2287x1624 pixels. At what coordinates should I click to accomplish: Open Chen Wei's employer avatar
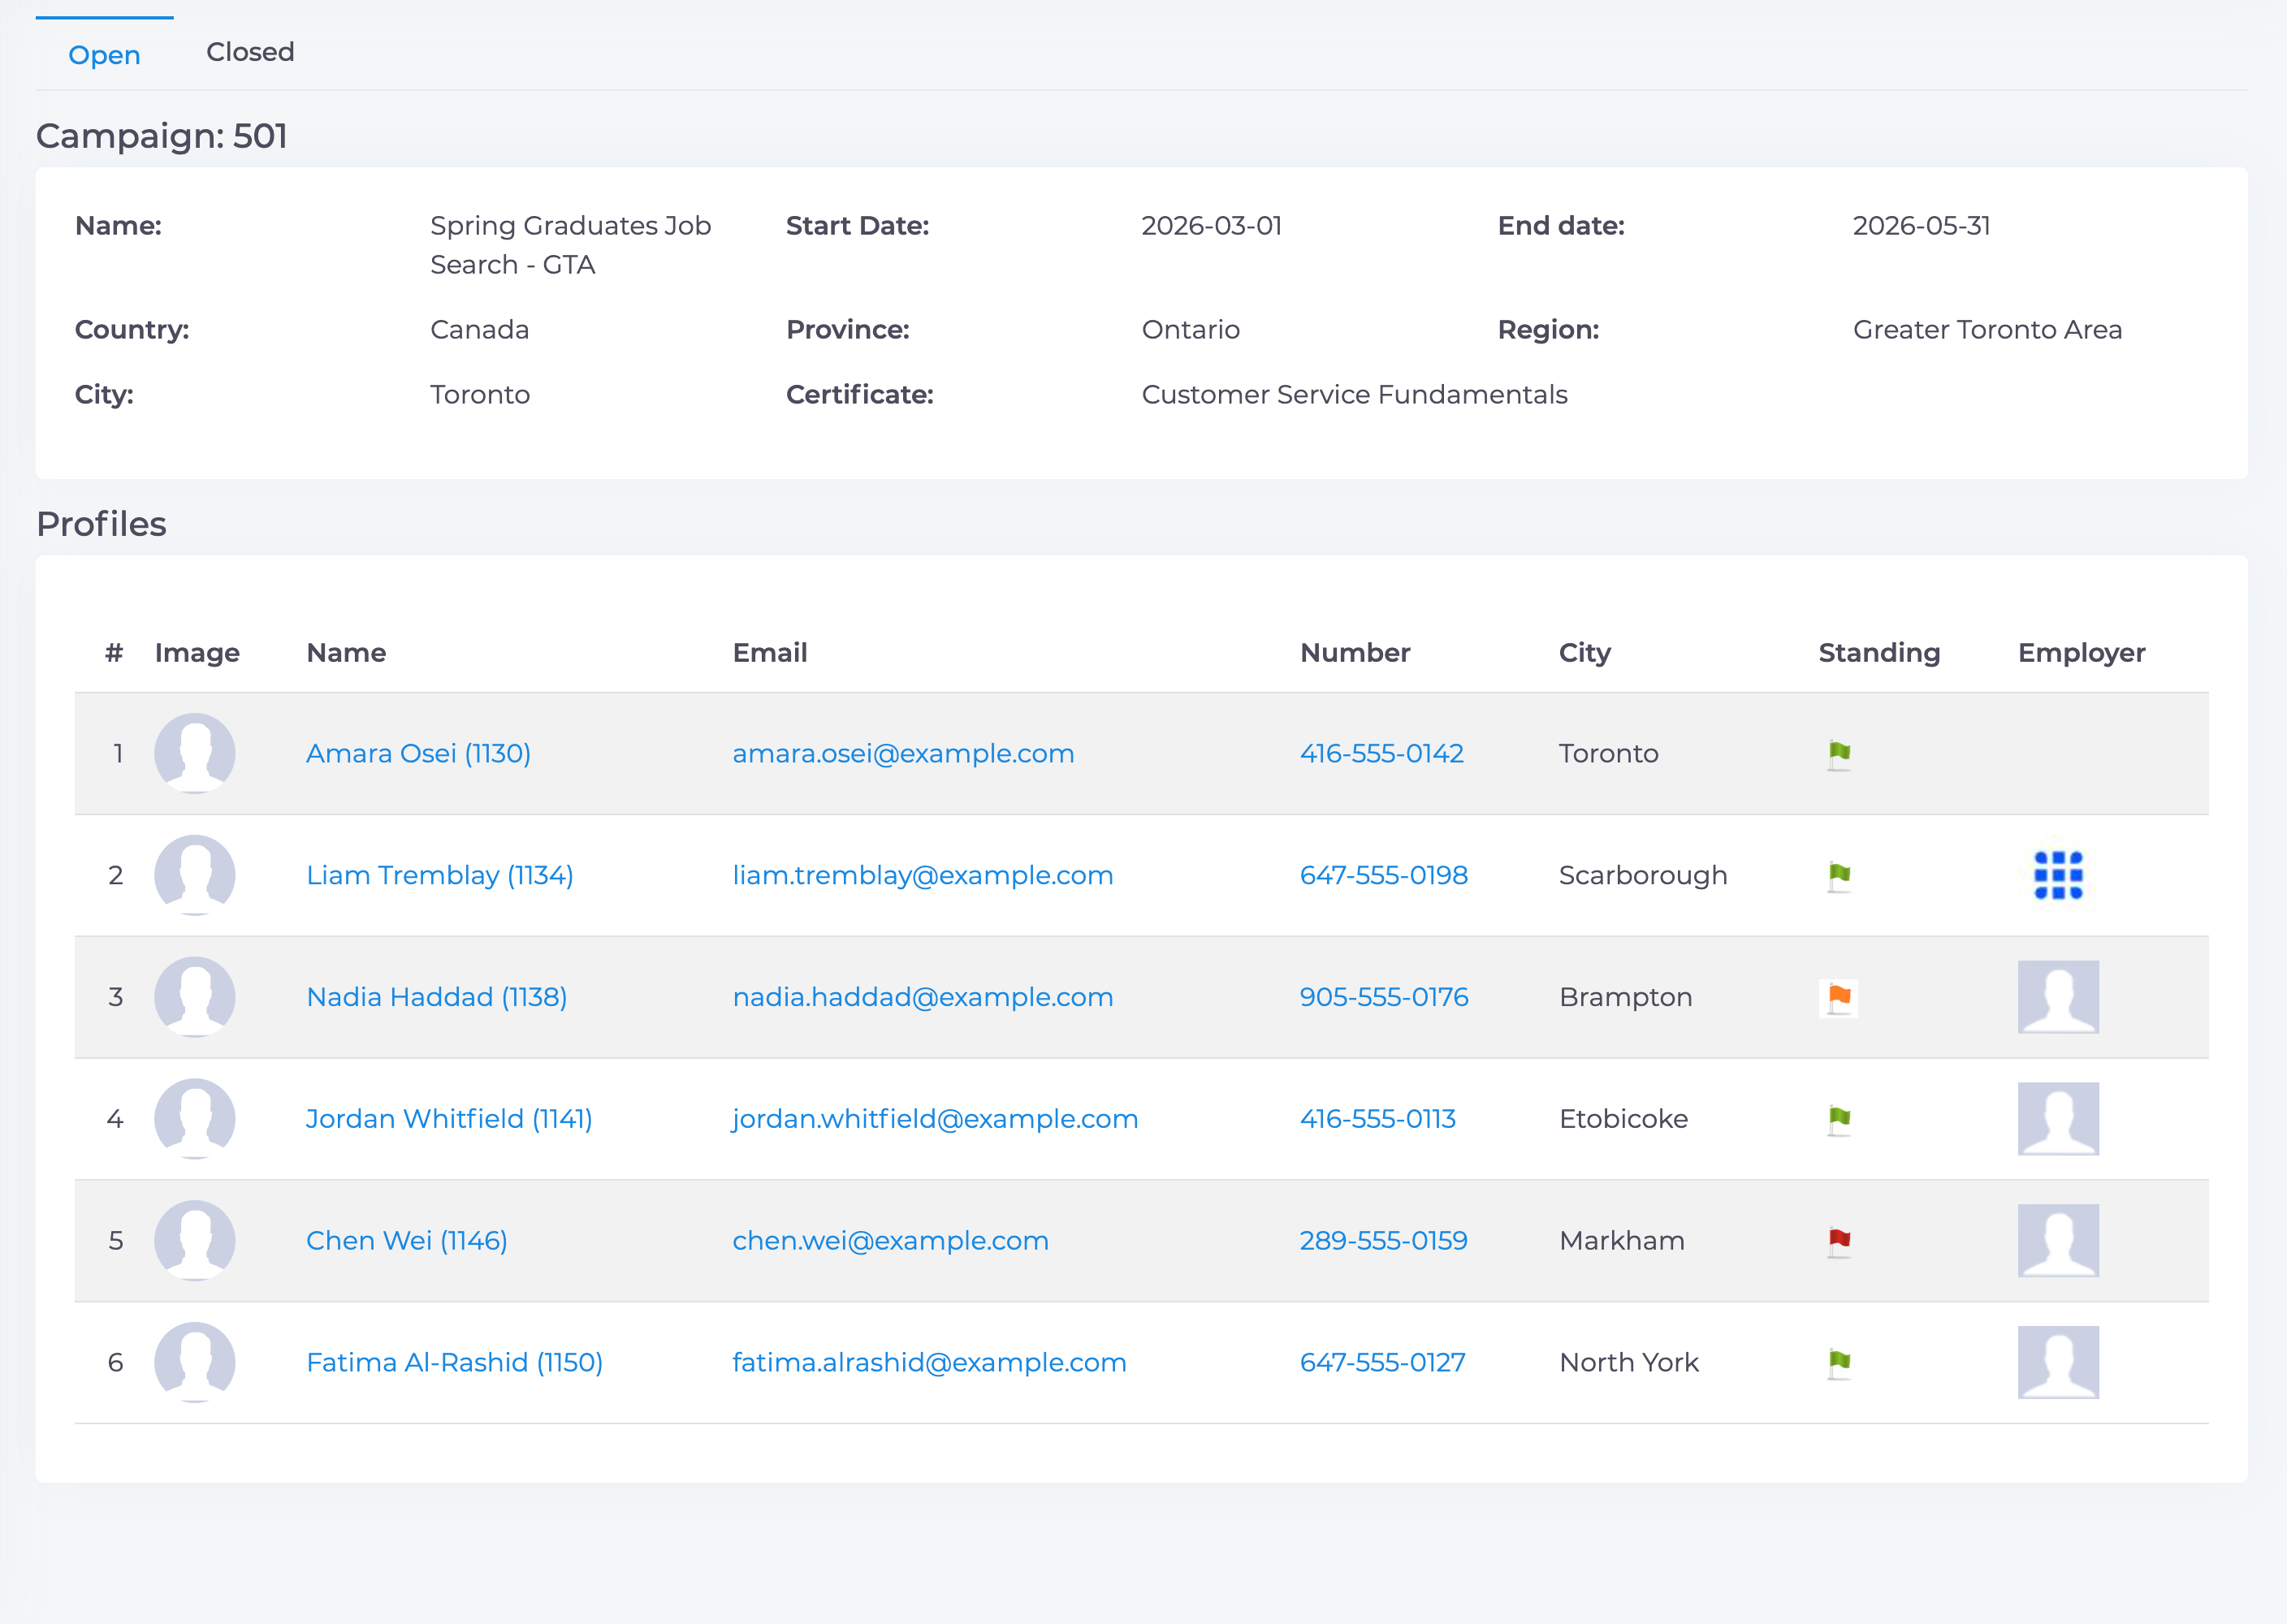pos(2058,1241)
